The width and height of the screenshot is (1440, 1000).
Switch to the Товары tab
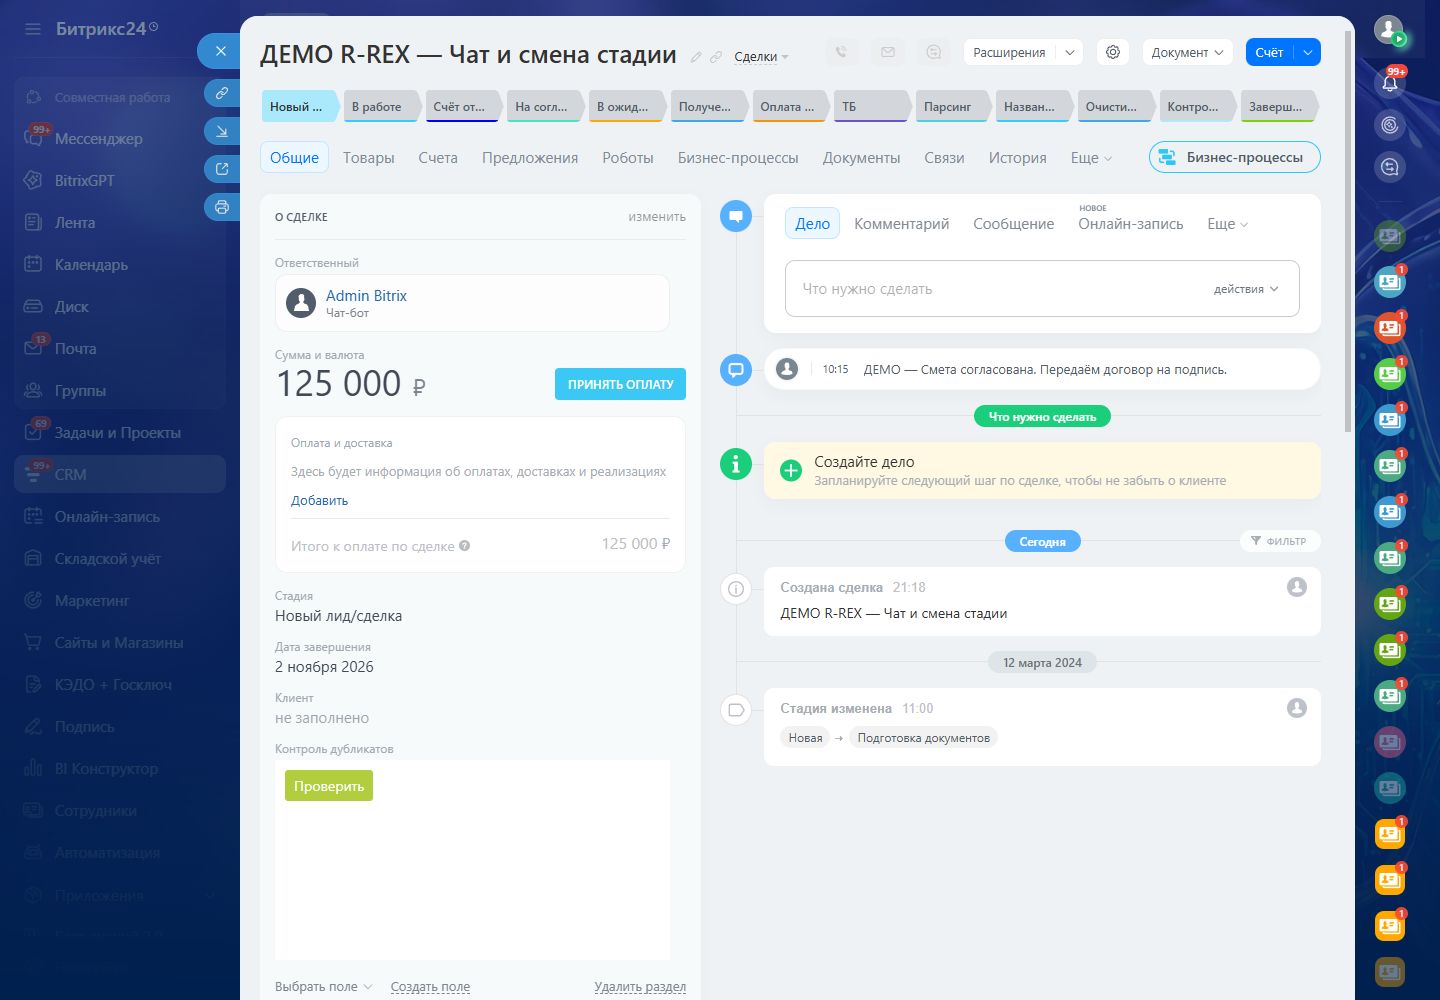[x=369, y=158]
